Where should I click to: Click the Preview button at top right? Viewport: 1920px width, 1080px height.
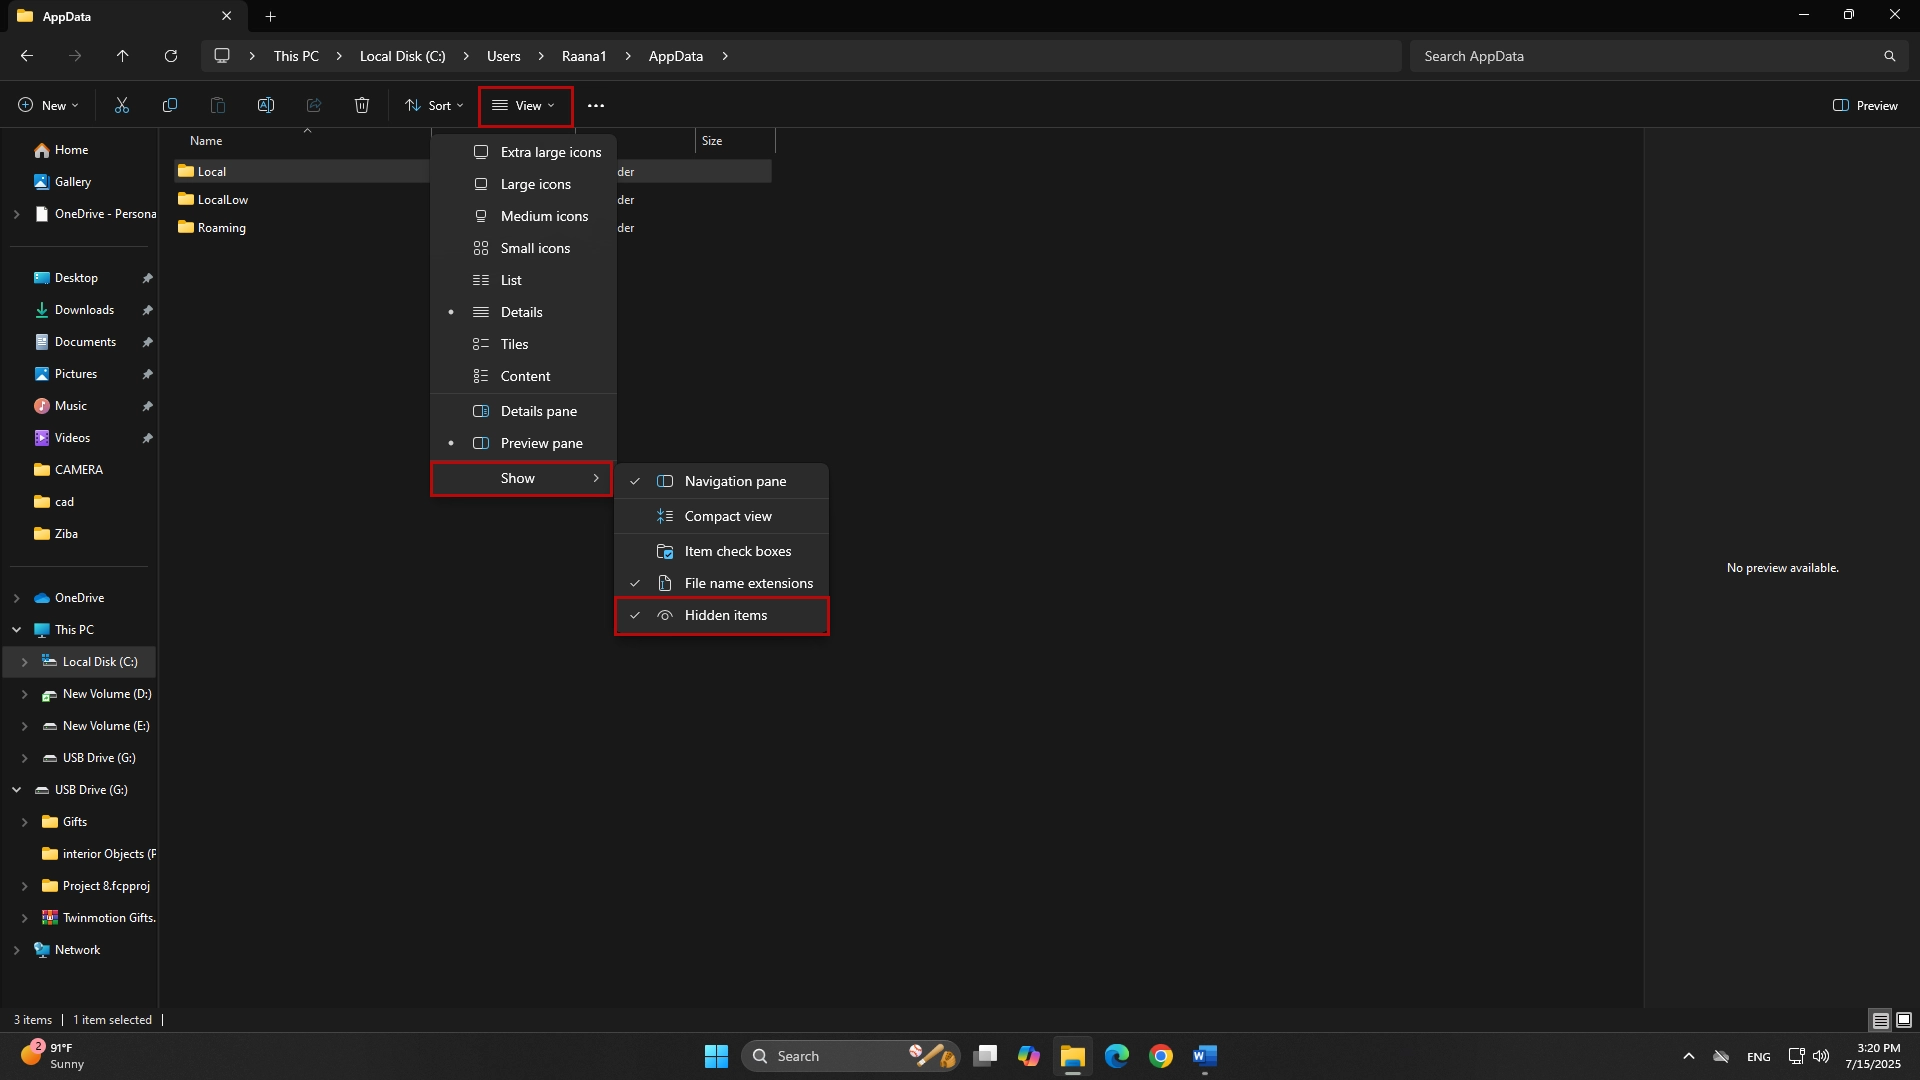(1865, 105)
